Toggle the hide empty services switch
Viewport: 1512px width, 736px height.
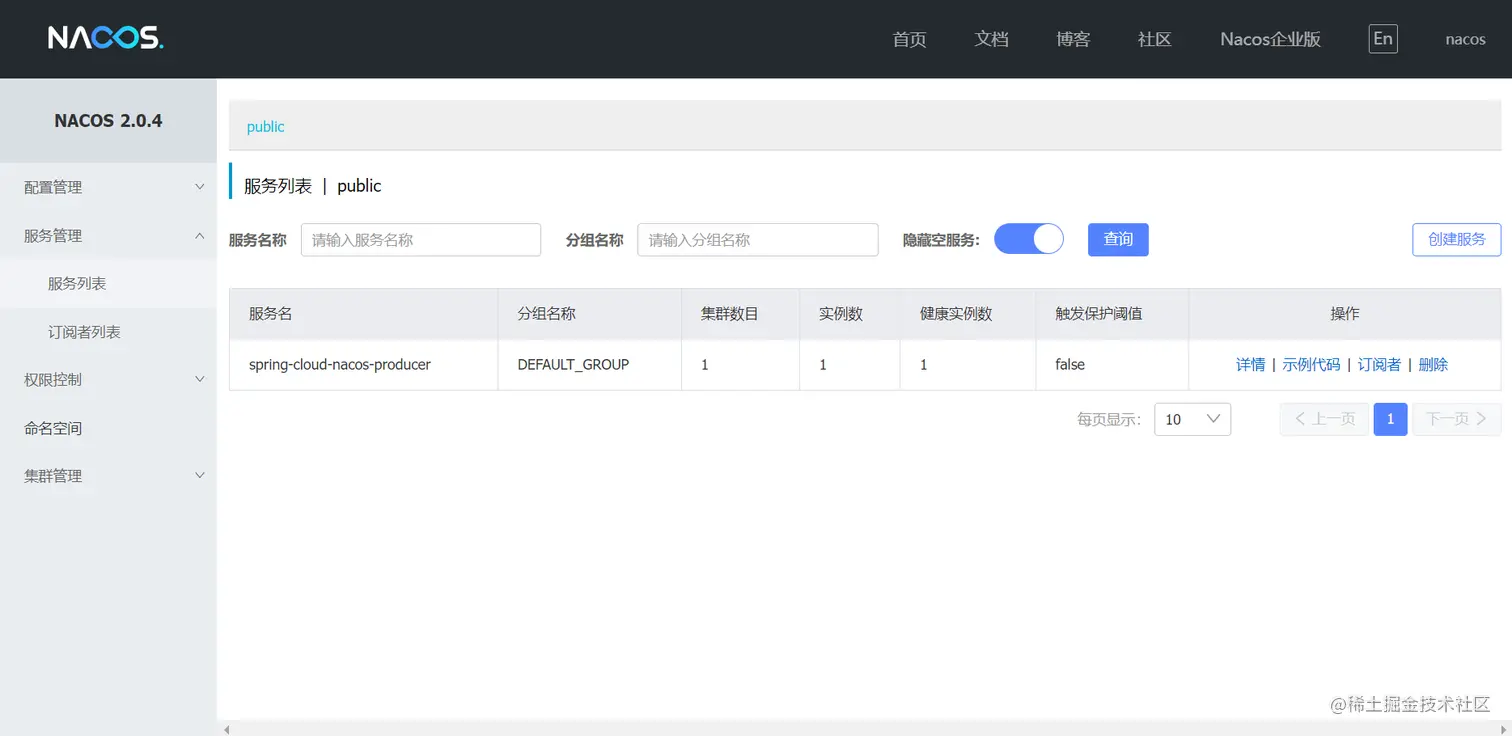point(1028,239)
